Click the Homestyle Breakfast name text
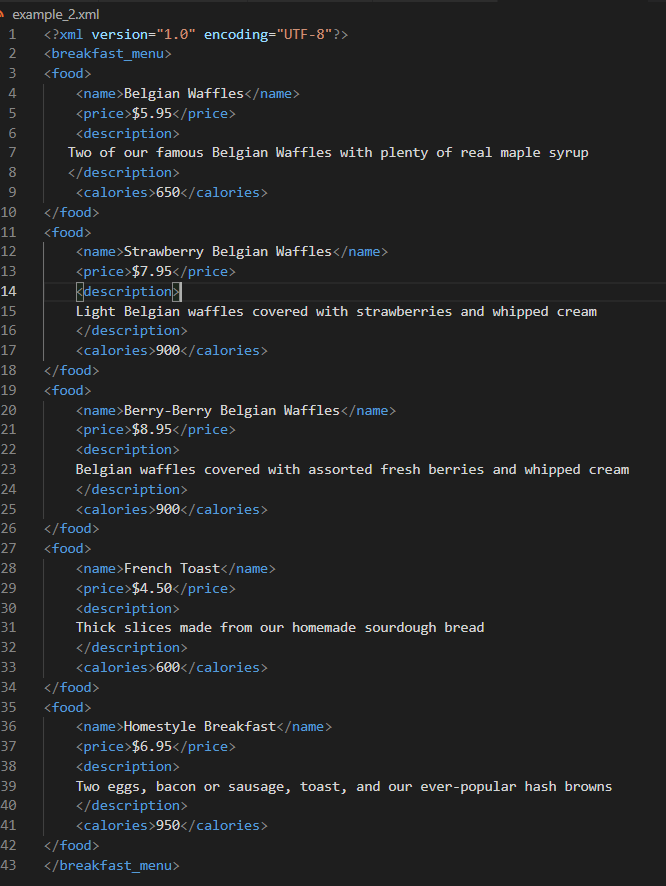The width and height of the screenshot is (666, 886). [199, 726]
